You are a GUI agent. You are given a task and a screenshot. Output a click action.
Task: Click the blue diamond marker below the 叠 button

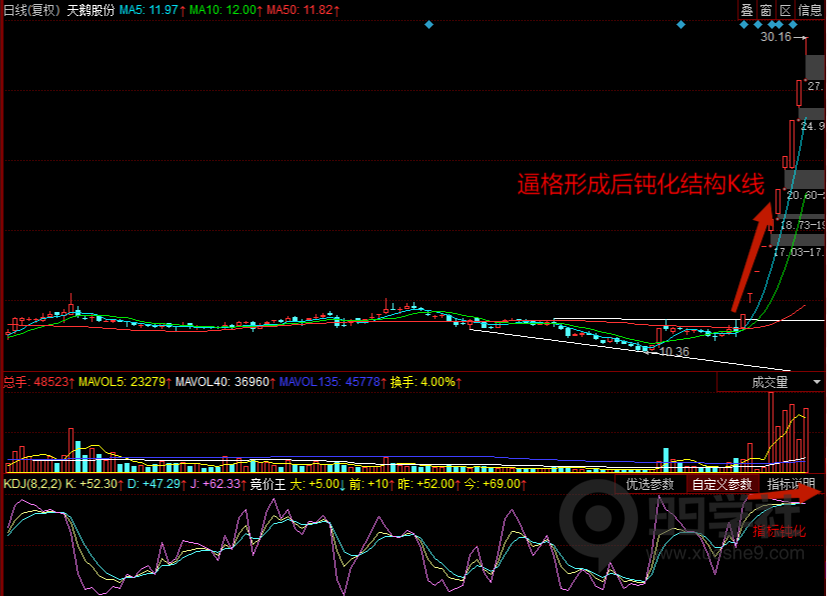tap(745, 24)
